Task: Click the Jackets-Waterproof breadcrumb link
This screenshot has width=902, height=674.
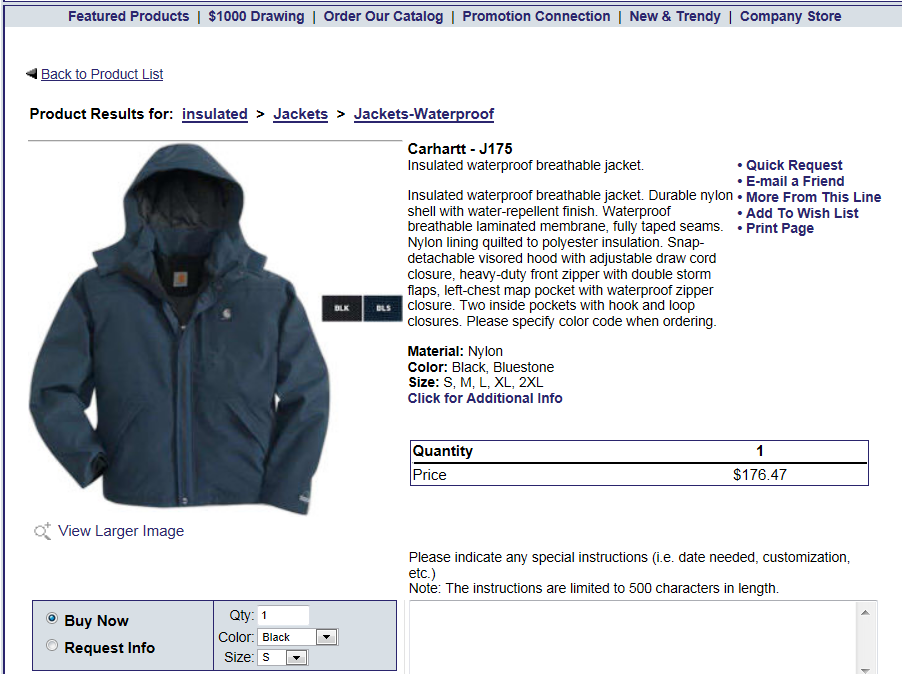Action: pyautogui.click(x=424, y=114)
